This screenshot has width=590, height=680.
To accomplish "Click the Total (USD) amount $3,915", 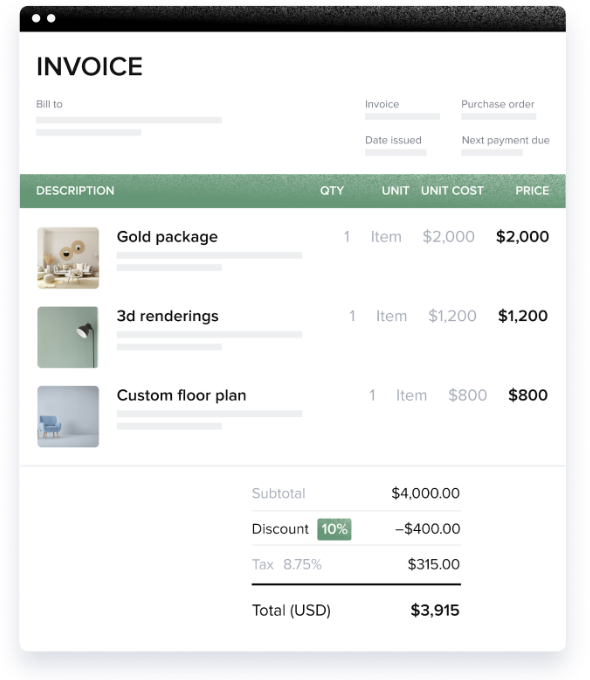I will (x=435, y=610).
